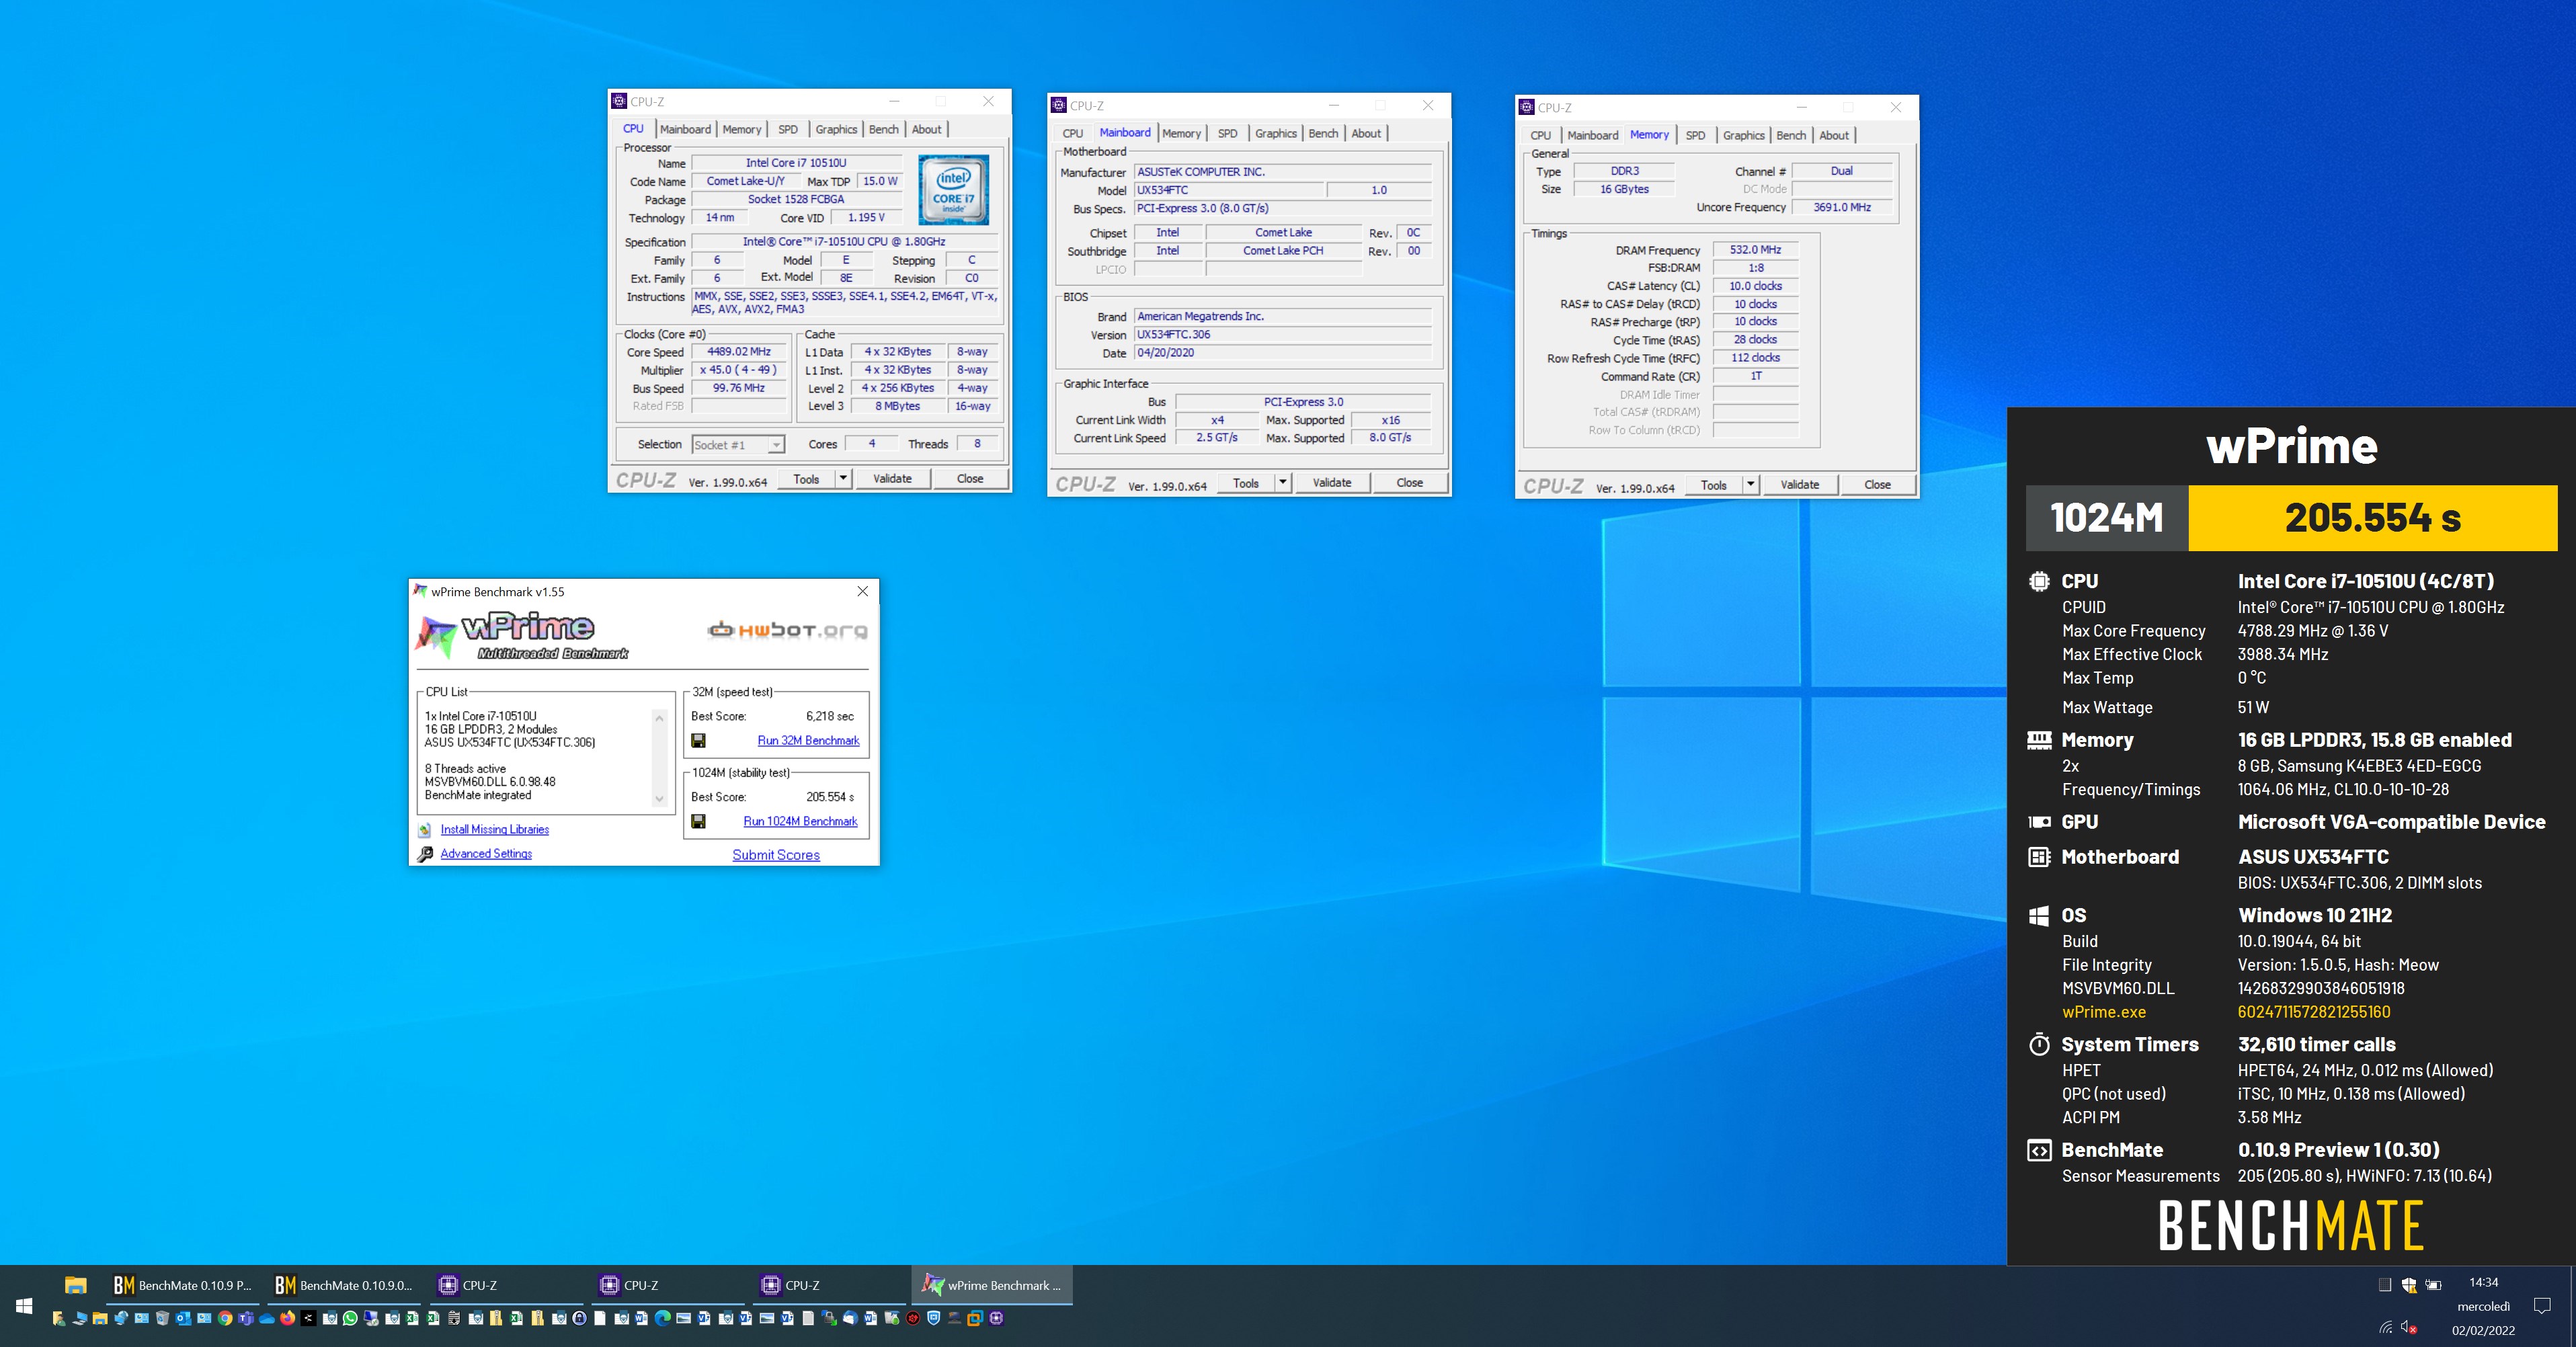Click Close button in CPU-Z Mainboard window
The image size is (2576, 1347).
(x=1409, y=482)
